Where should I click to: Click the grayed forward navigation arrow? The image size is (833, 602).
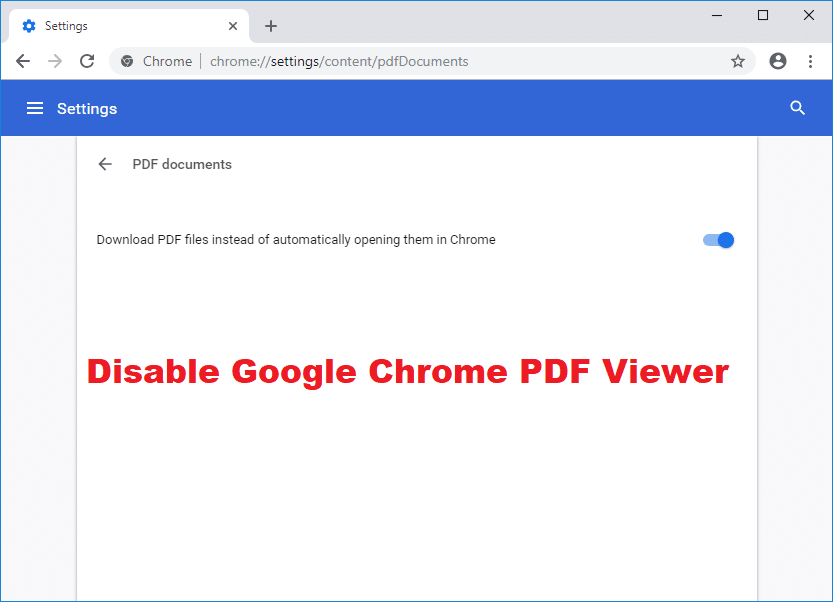pyautogui.click(x=55, y=61)
